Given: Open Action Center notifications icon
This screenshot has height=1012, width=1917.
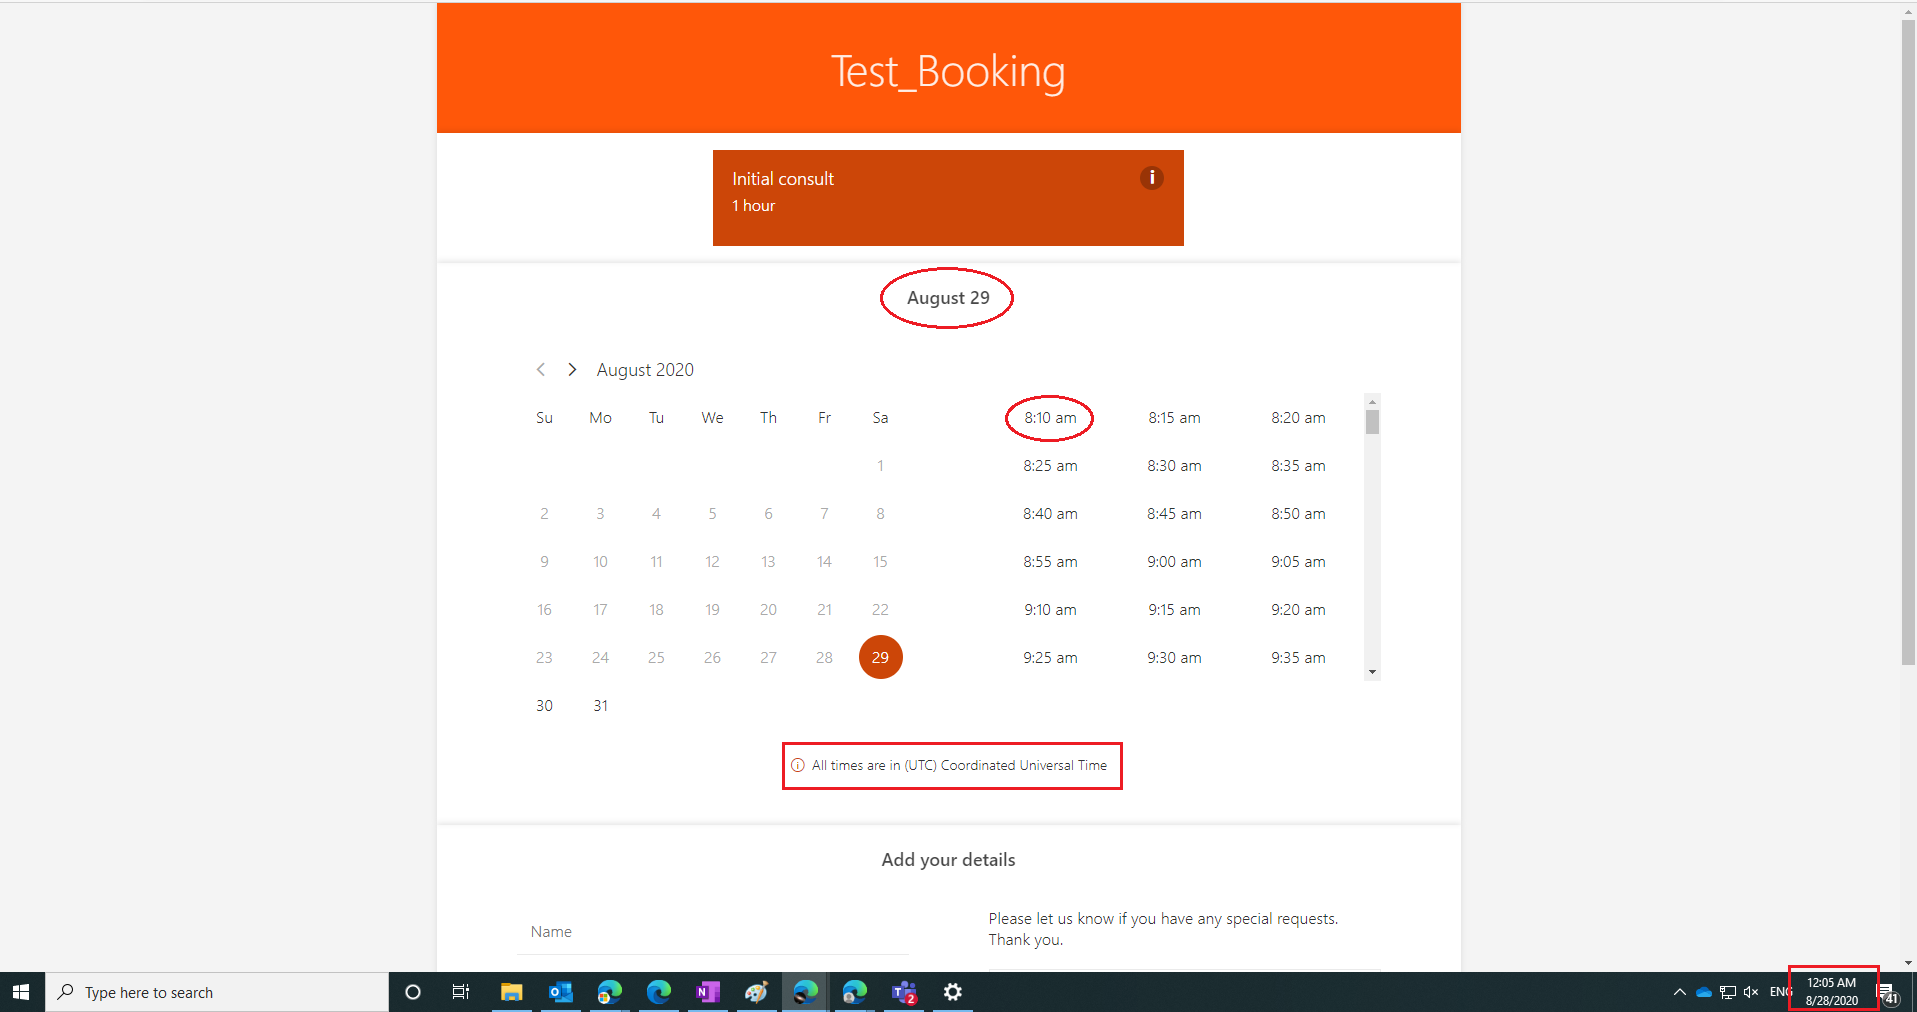Looking at the screenshot, I should click(x=1888, y=993).
